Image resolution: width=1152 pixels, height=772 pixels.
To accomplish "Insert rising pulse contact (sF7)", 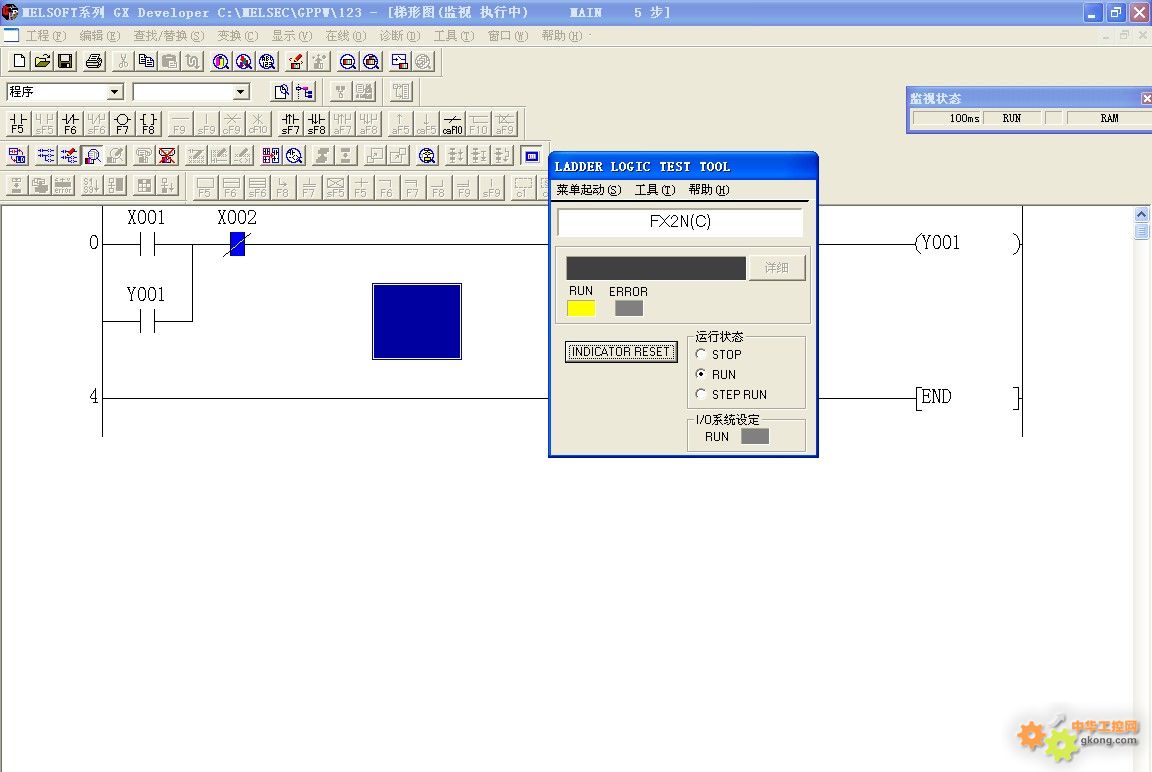I will pyautogui.click(x=290, y=123).
